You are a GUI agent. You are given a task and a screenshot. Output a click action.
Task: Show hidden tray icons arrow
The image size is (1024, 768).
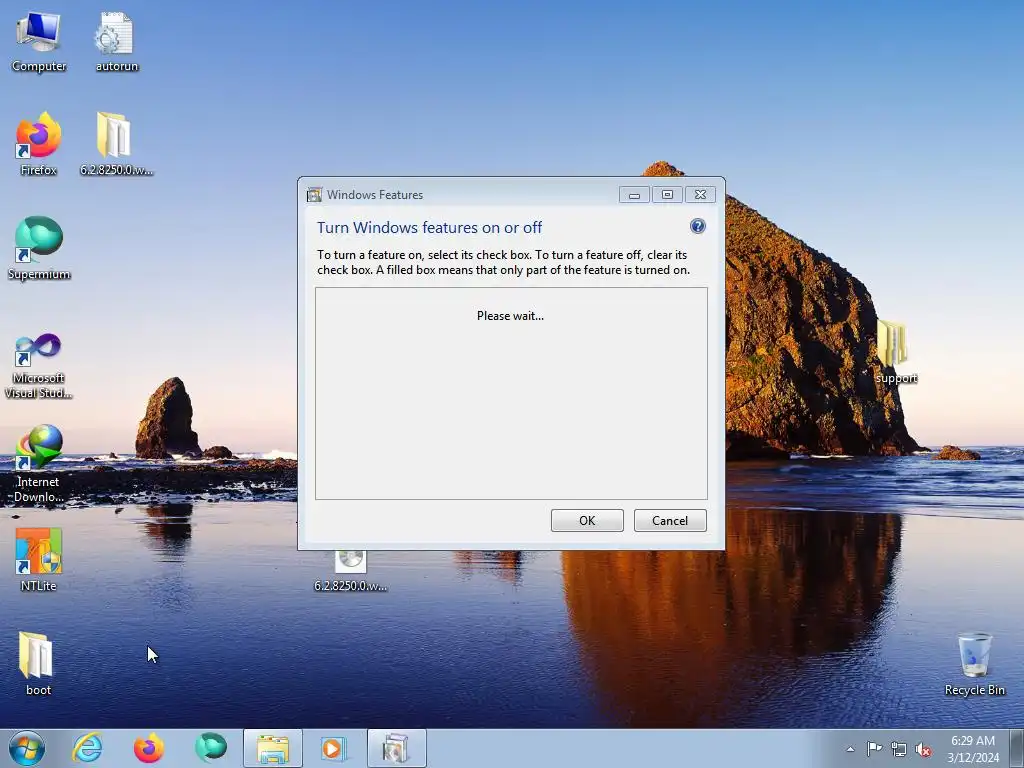click(850, 749)
